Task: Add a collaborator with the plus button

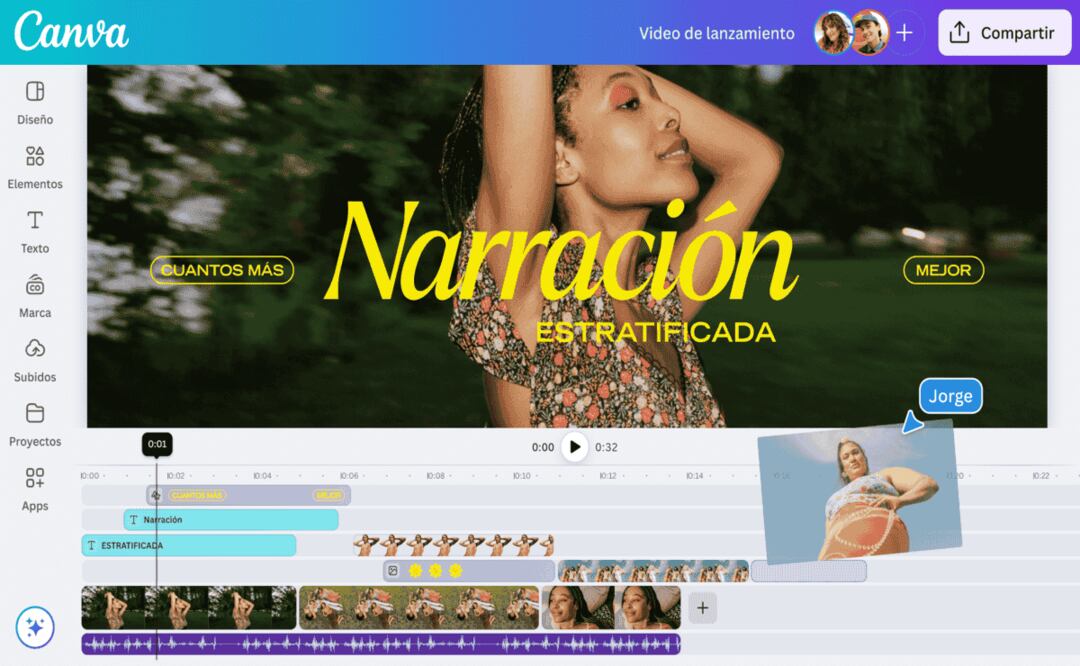Action: (904, 33)
